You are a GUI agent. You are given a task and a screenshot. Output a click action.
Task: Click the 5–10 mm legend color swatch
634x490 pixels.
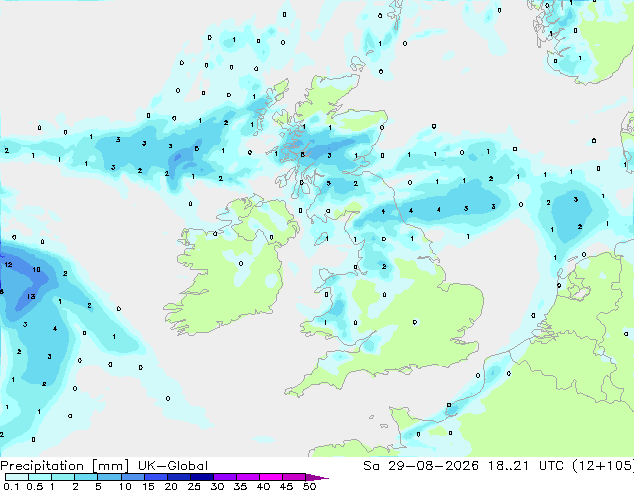point(109,477)
